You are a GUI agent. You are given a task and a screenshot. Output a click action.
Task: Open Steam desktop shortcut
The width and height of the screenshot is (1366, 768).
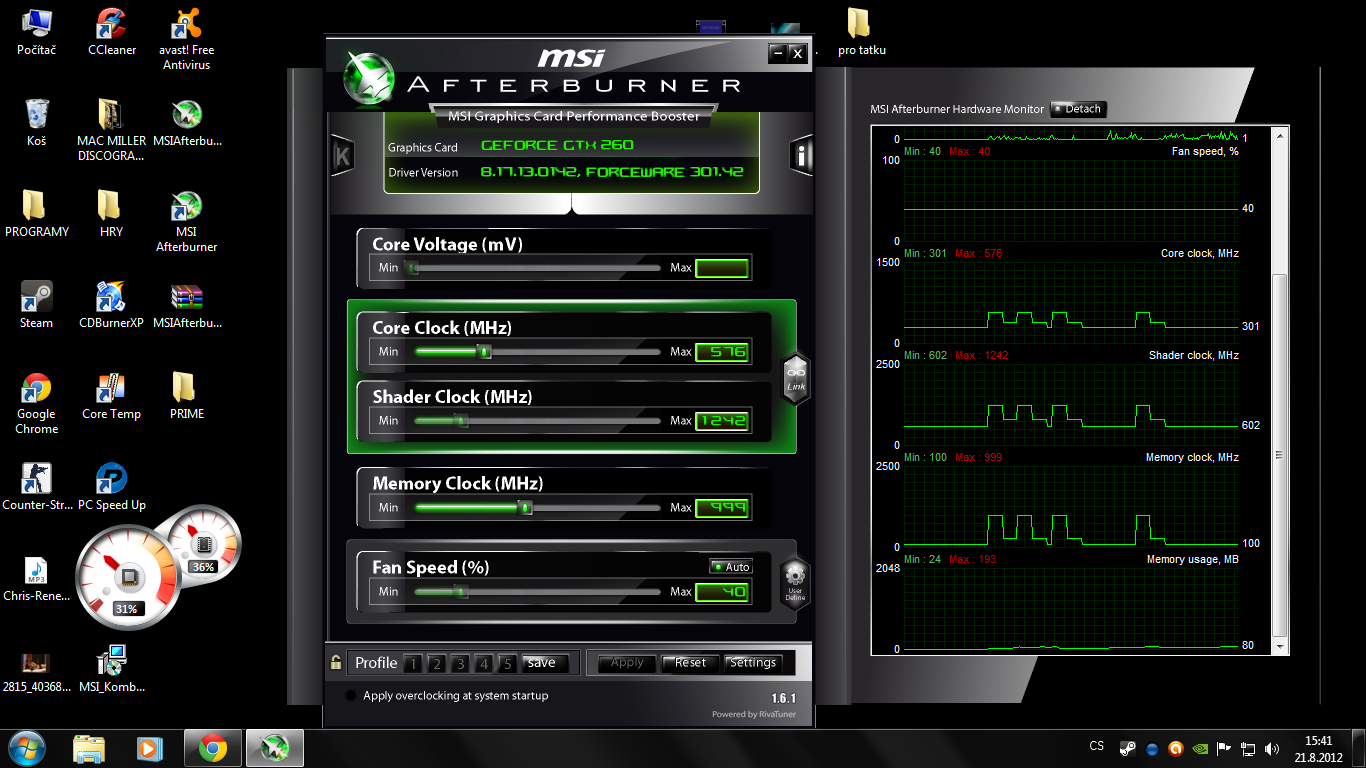(x=37, y=297)
